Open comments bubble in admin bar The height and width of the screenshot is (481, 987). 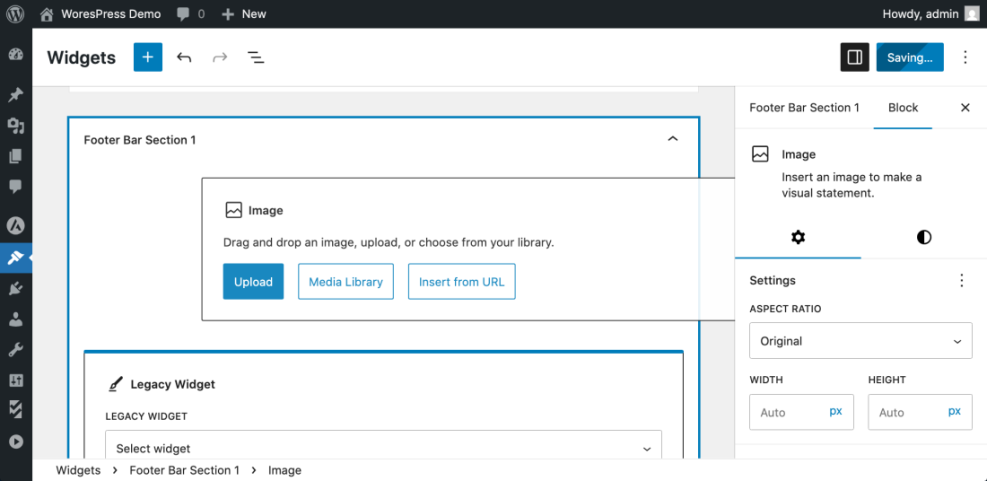point(184,14)
